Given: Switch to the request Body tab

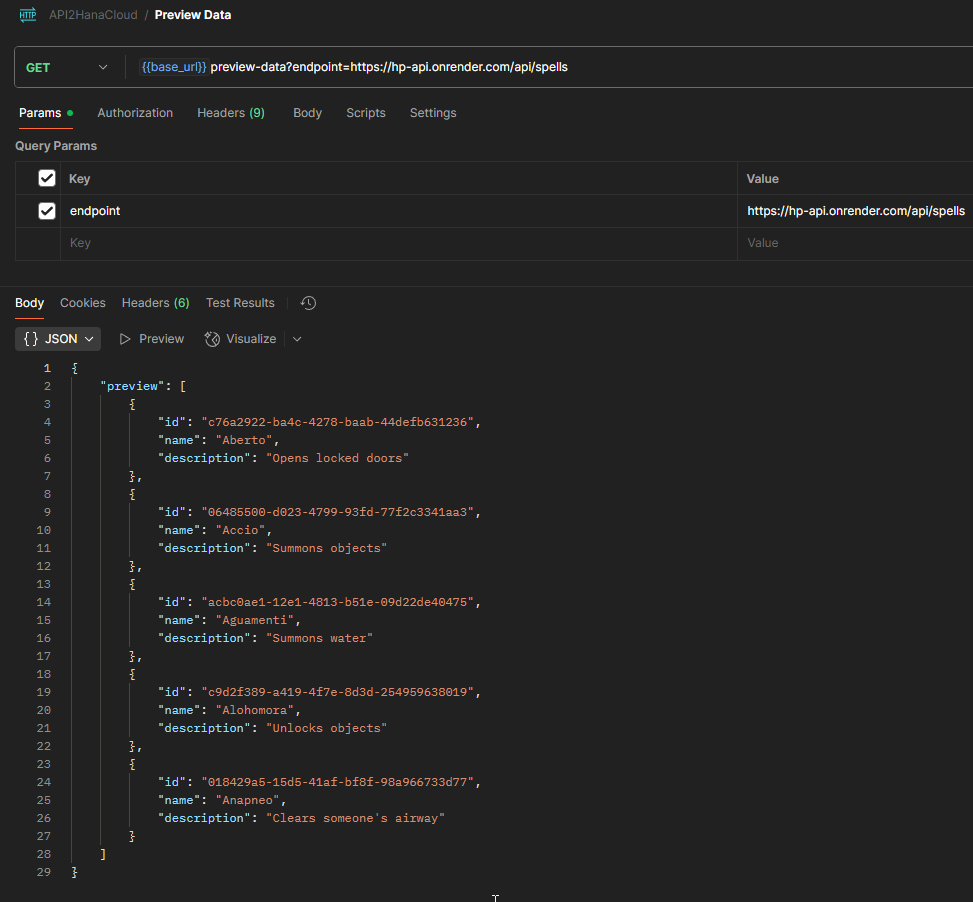Looking at the screenshot, I should point(307,113).
